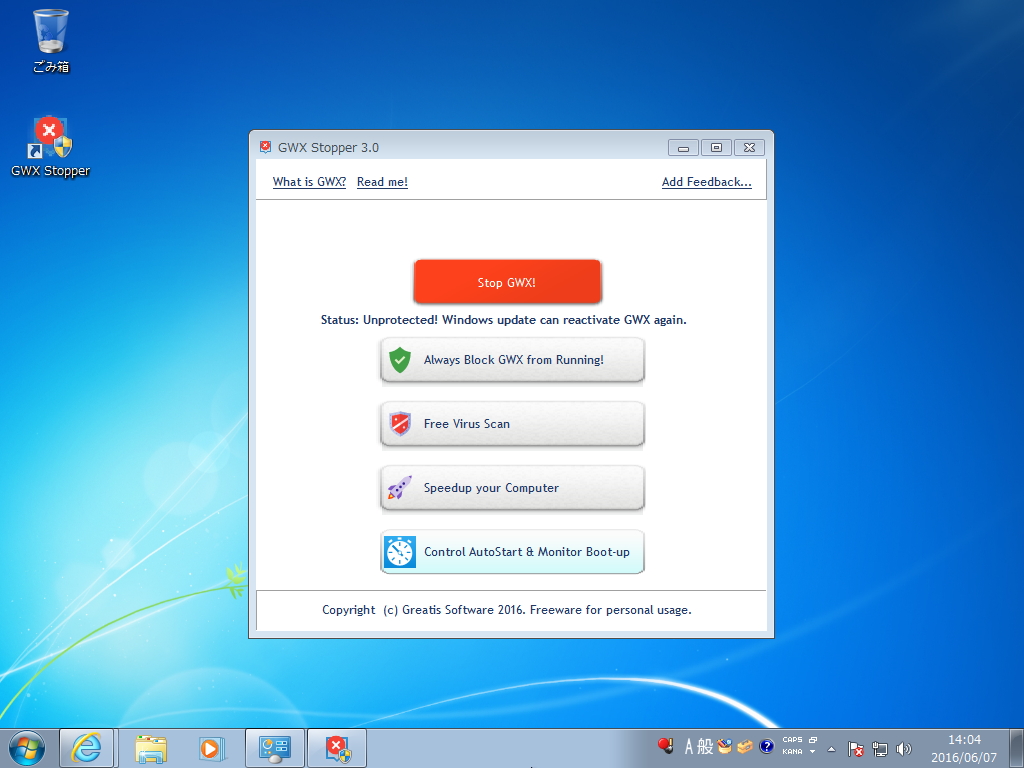Click green shield icon on Always Block button

click(x=400, y=360)
